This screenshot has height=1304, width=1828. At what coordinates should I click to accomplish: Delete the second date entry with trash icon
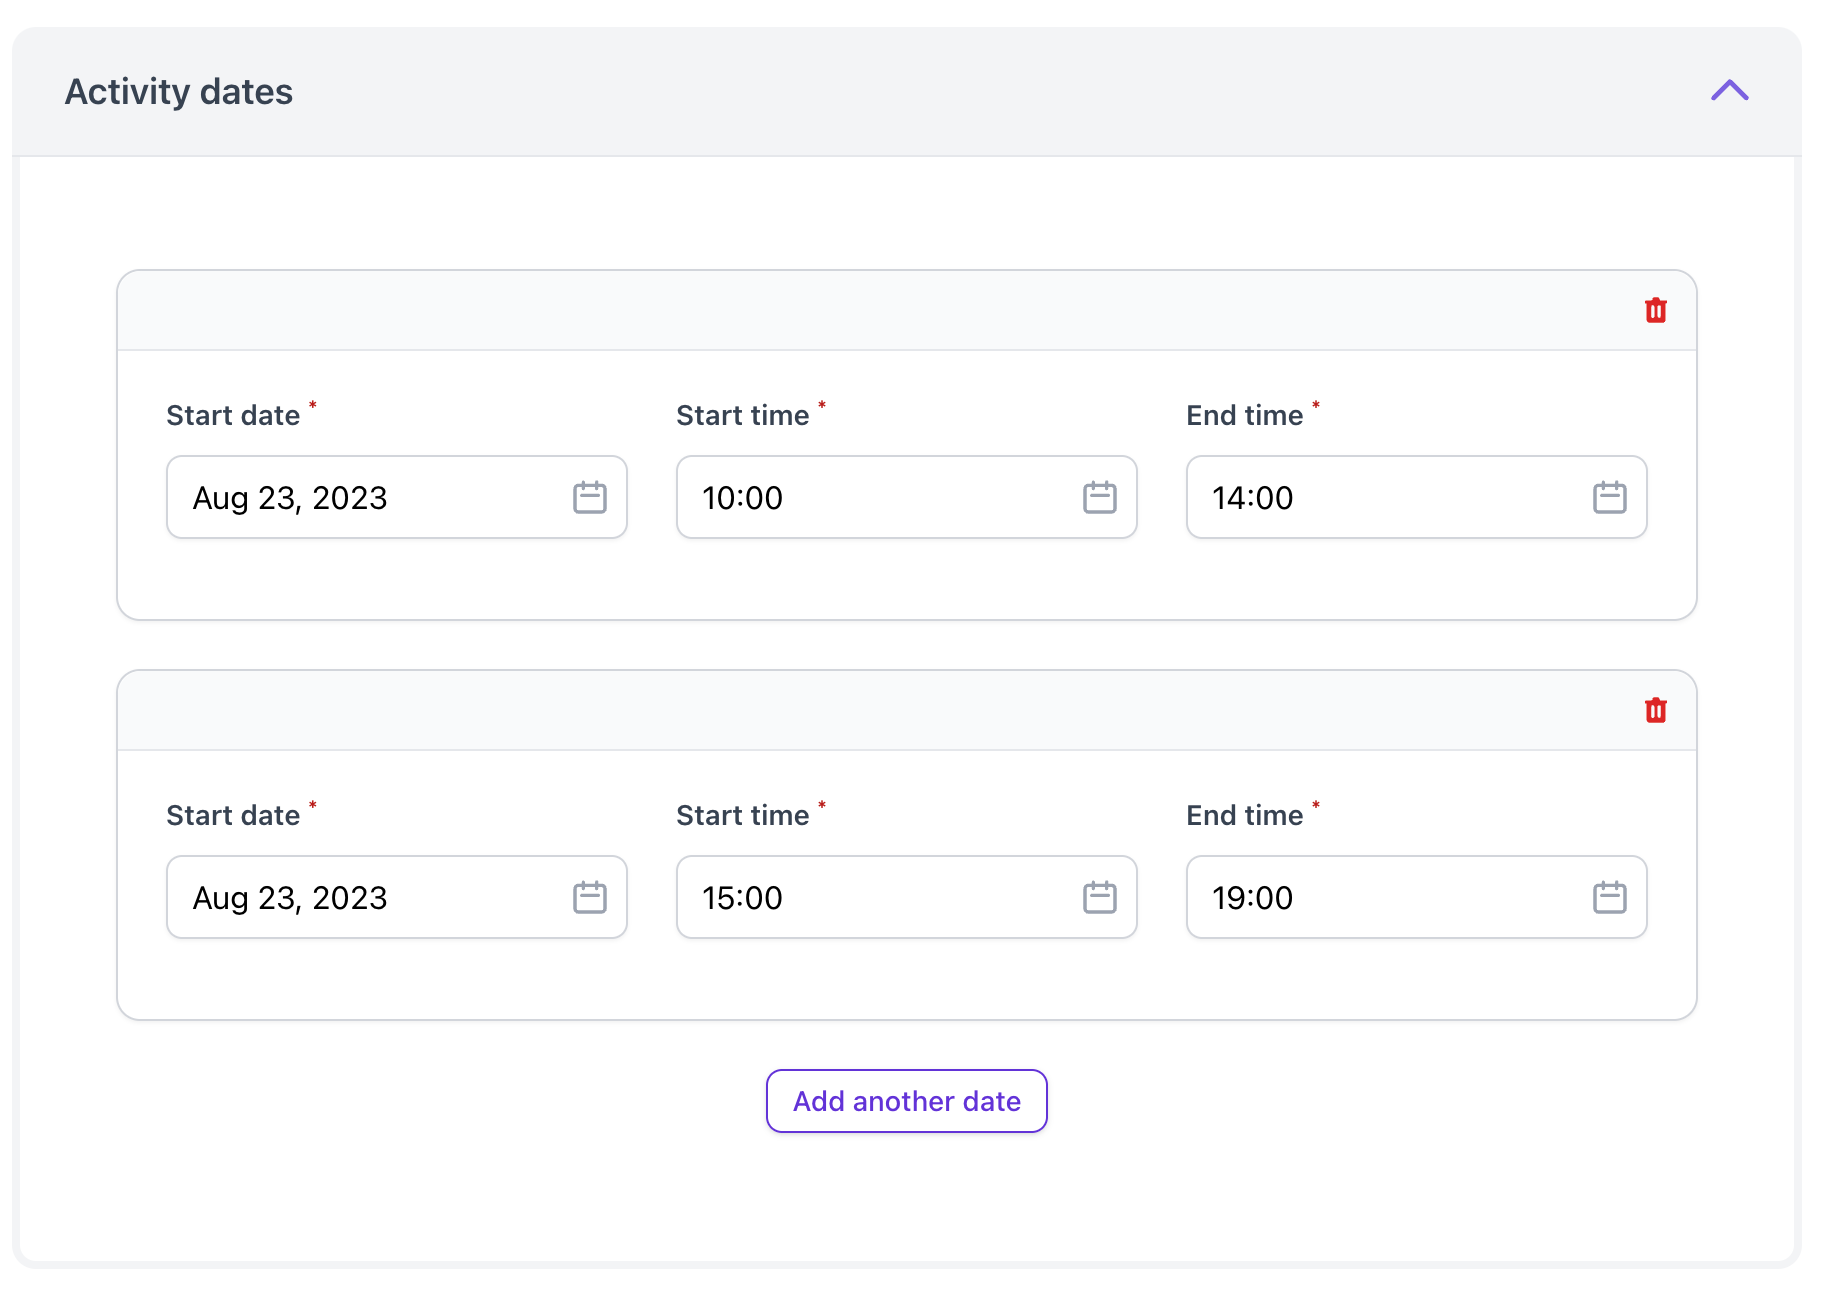1655,710
